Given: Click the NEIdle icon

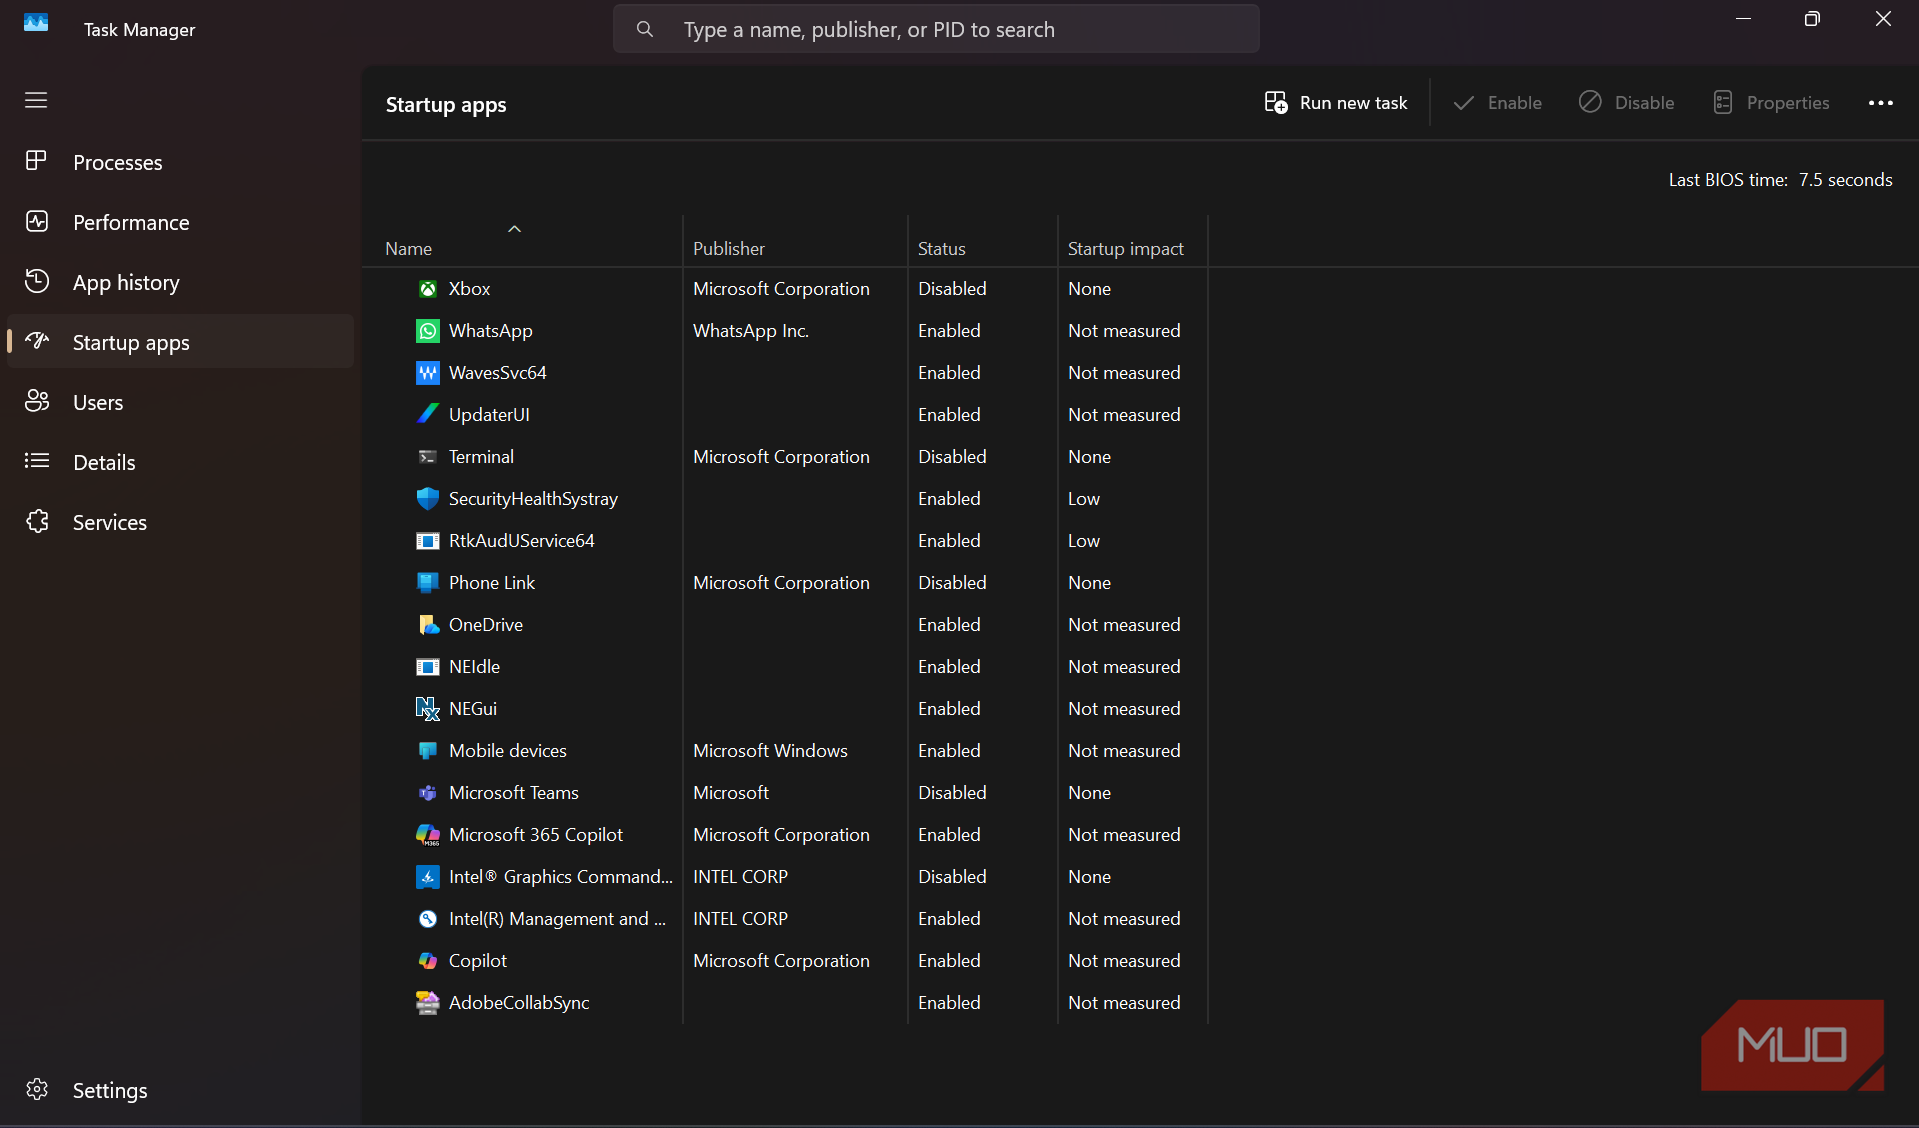Looking at the screenshot, I should pyautogui.click(x=427, y=667).
